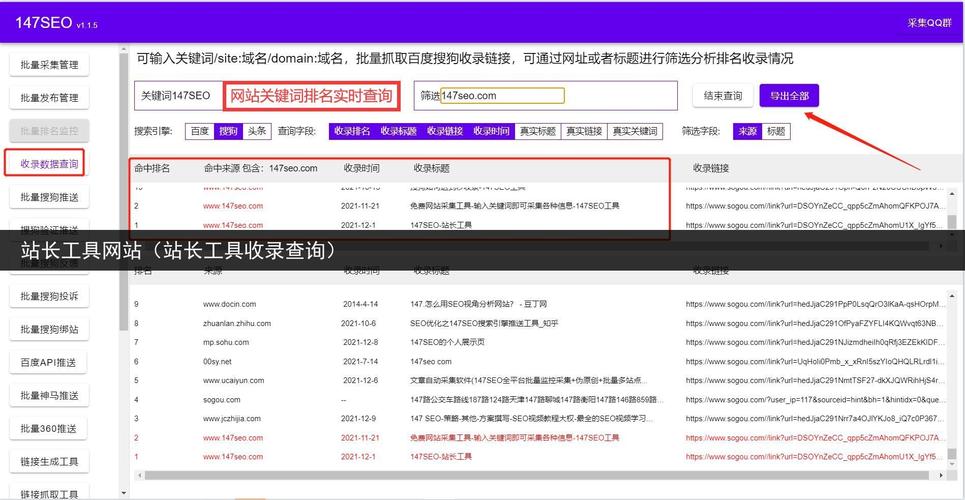Click the date 2021-7-14

pyautogui.click(x=361, y=361)
